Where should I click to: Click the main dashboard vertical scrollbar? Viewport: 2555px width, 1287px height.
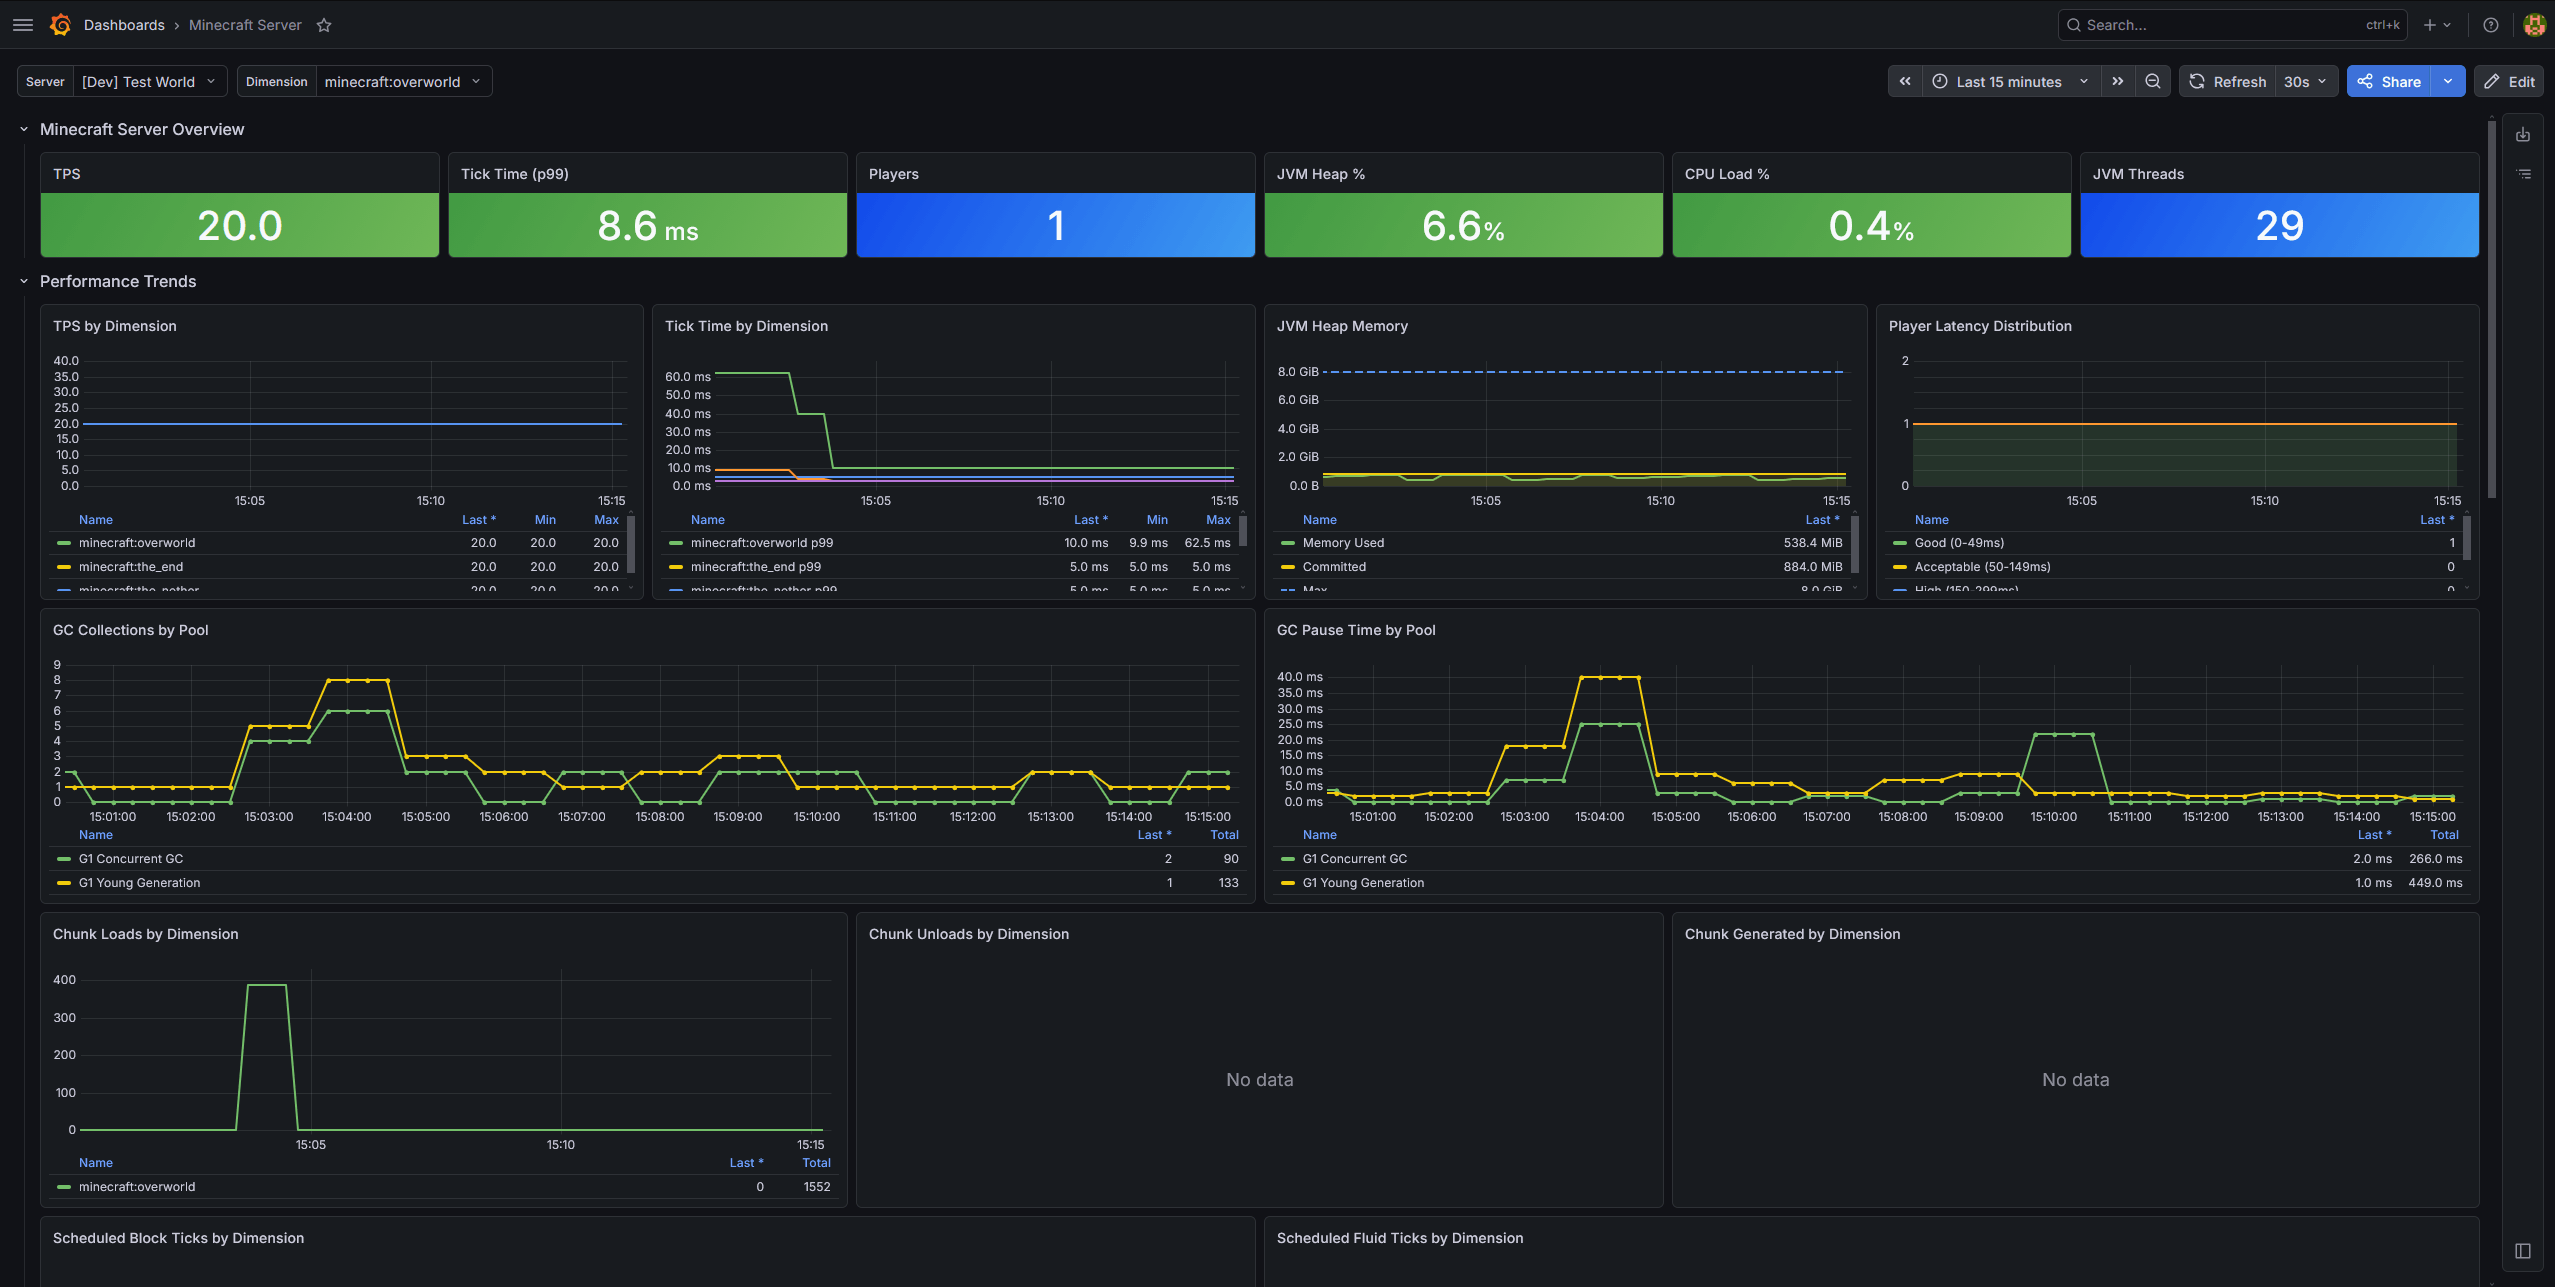pyautogui.click(x=2491, y=310)
